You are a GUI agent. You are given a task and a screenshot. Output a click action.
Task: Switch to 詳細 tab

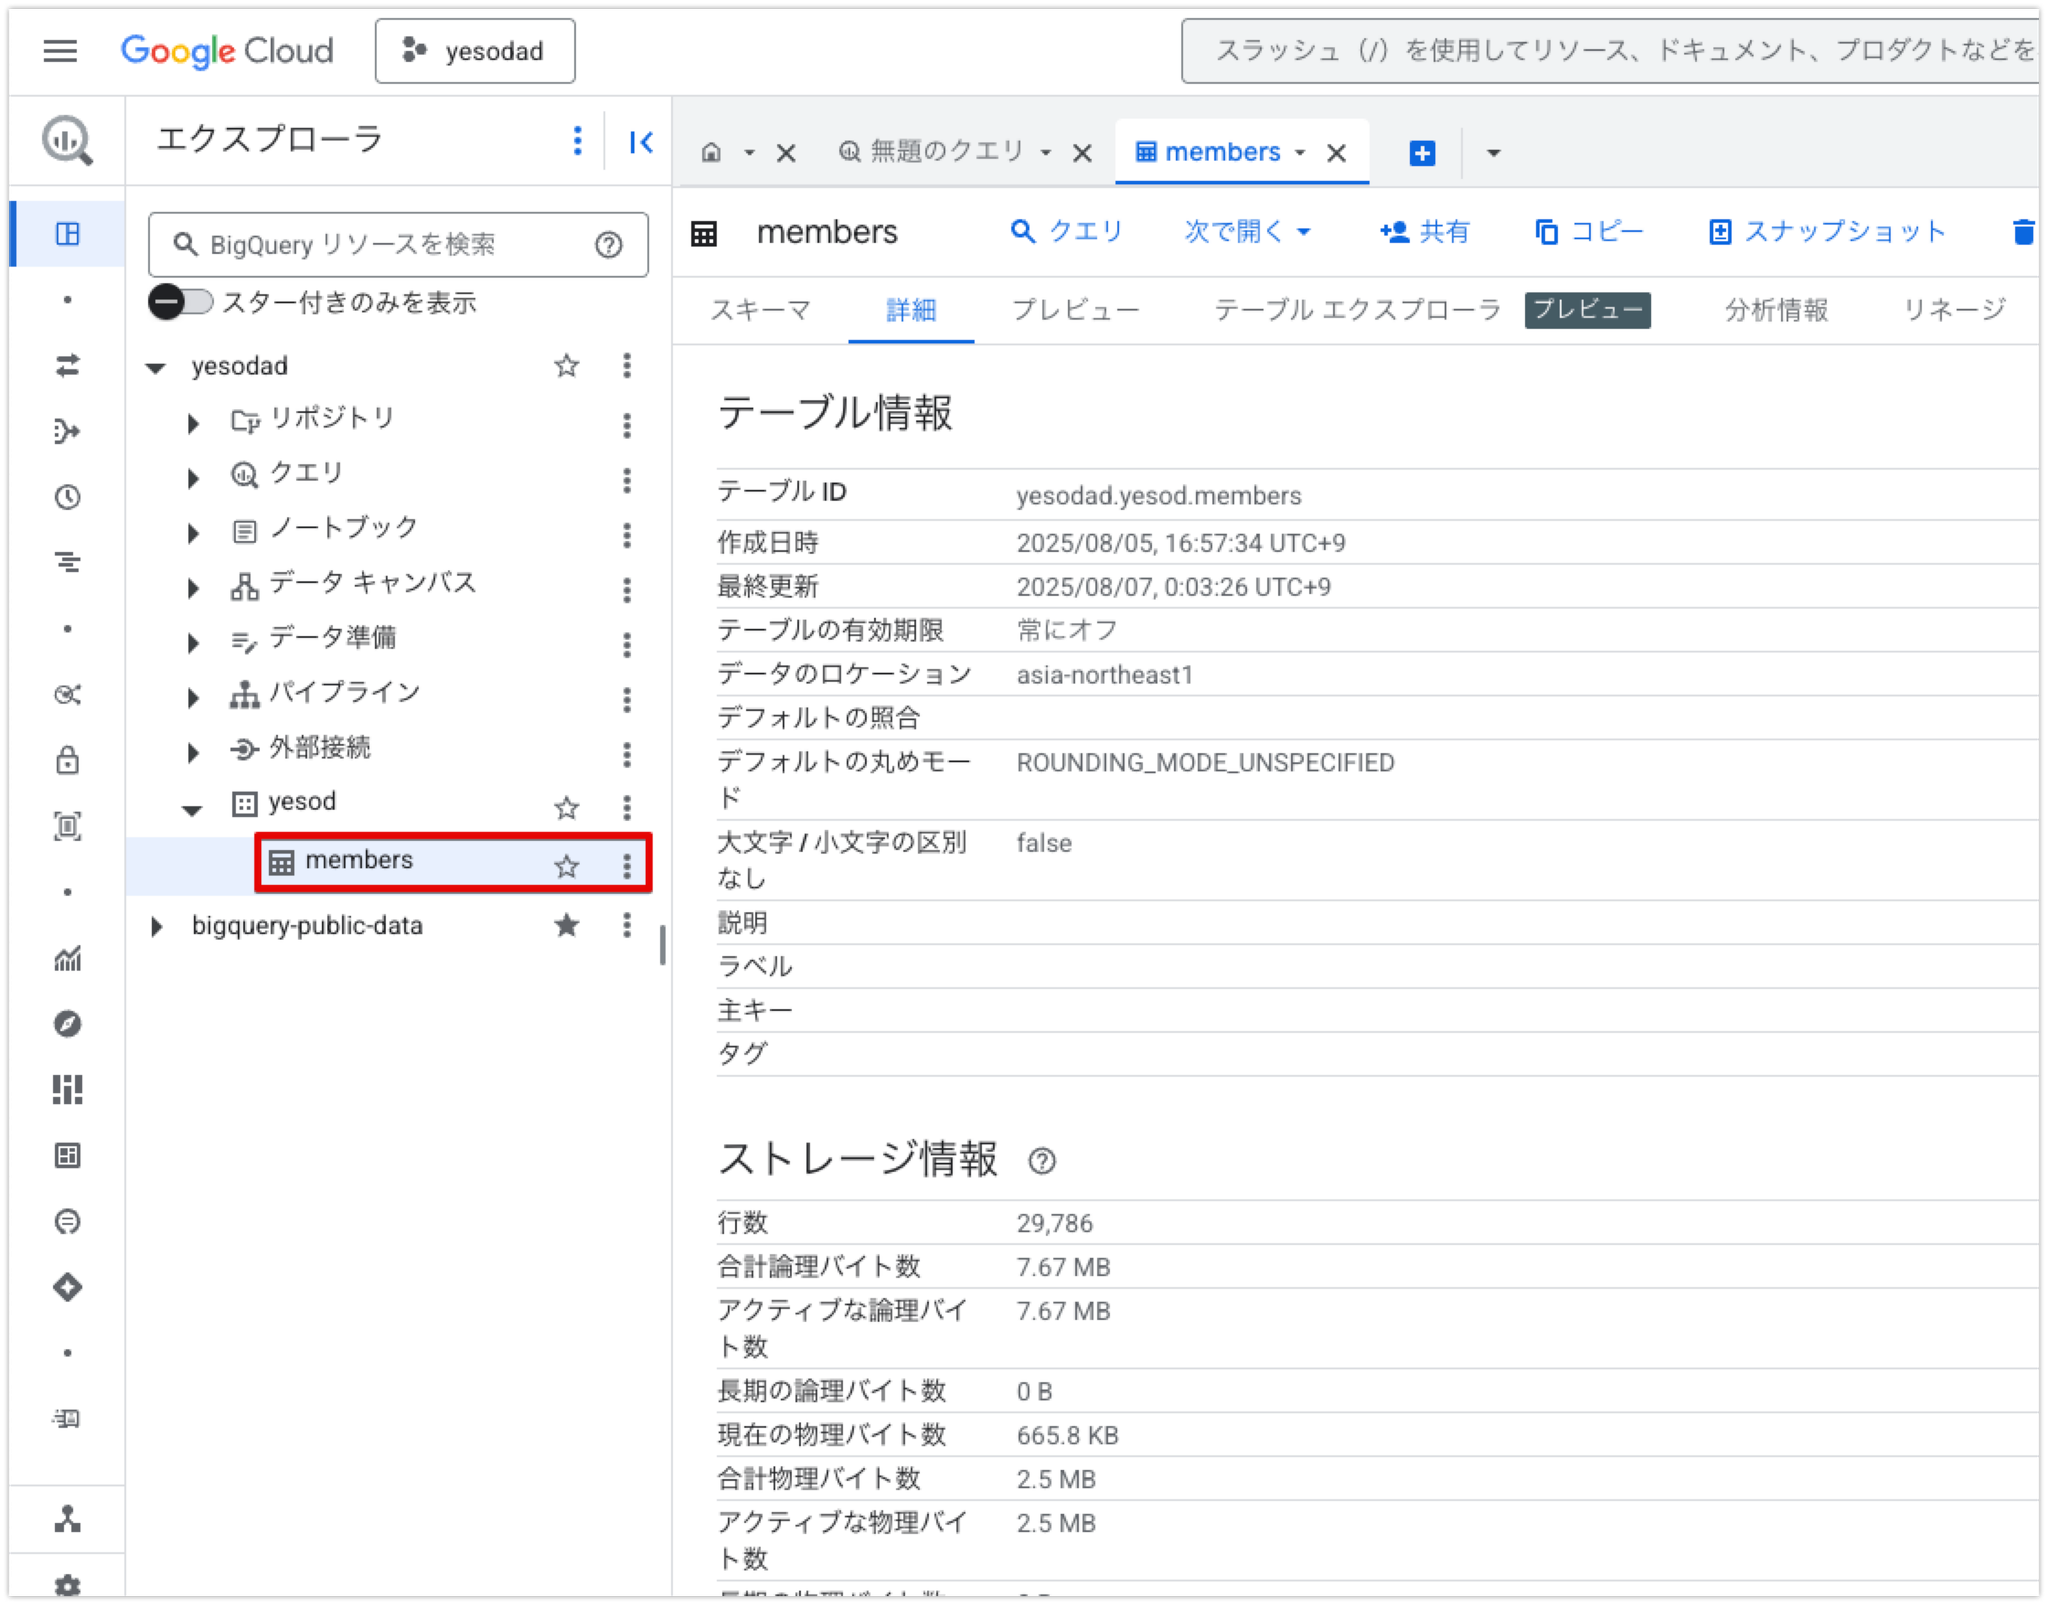click(911, 310)
